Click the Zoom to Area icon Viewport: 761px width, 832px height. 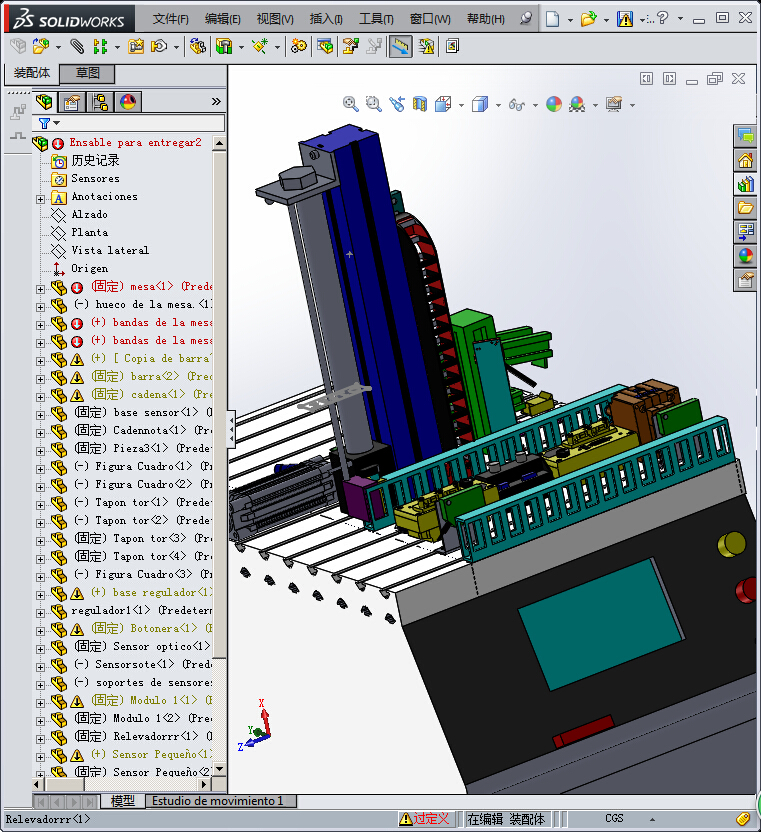[374, 104]
